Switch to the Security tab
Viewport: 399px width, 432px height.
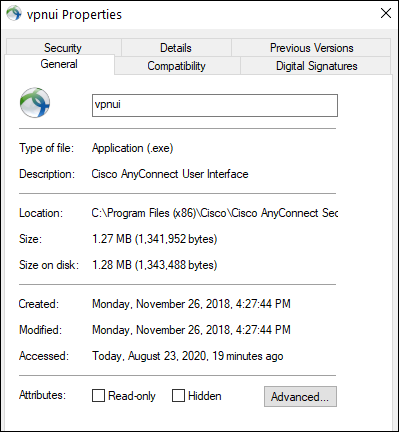click(x=63, y=48)
